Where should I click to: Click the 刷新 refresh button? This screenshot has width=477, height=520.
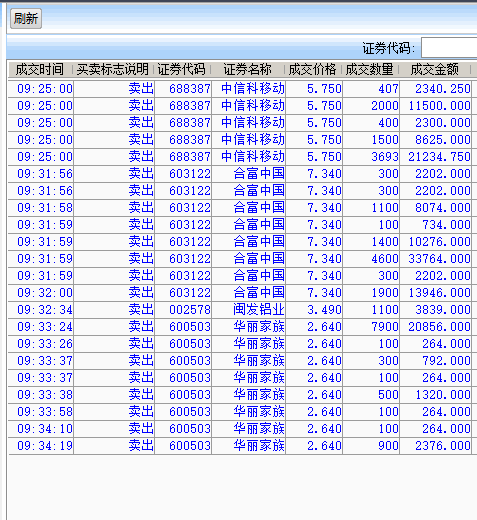pyautogui.click(x=26, y=18)
